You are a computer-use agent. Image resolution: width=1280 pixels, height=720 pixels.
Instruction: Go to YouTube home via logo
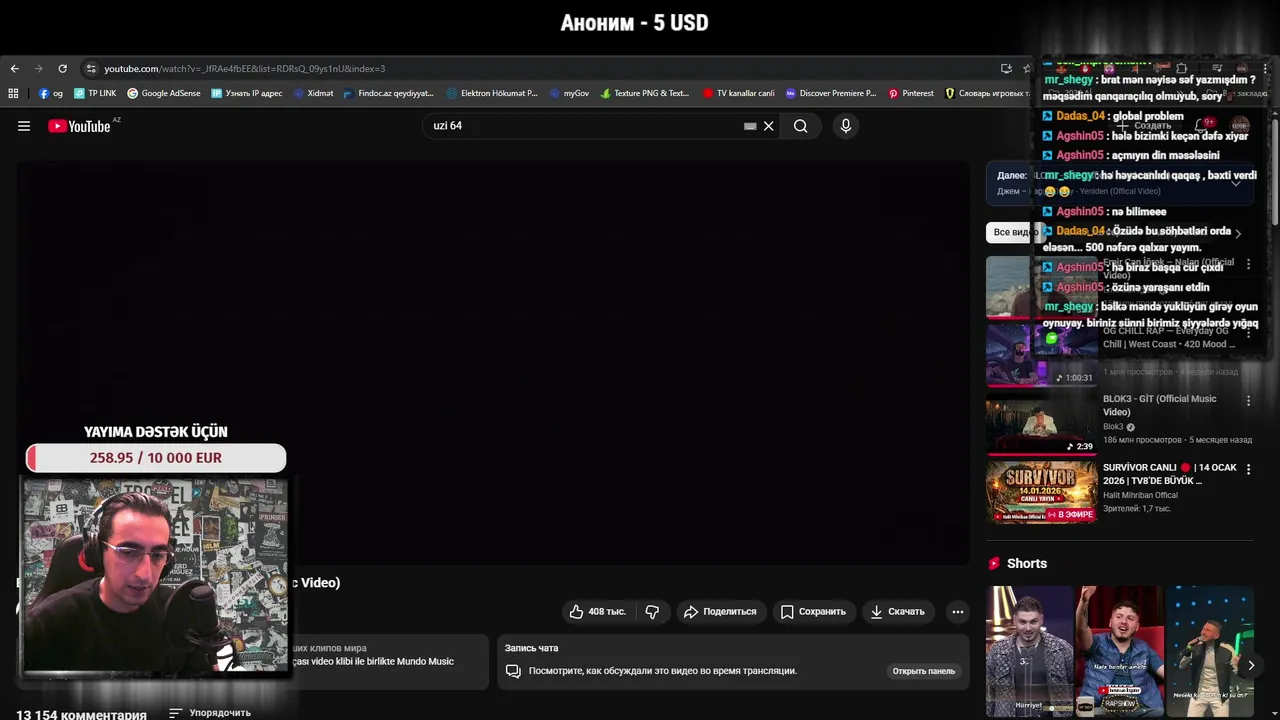(79, 126)
